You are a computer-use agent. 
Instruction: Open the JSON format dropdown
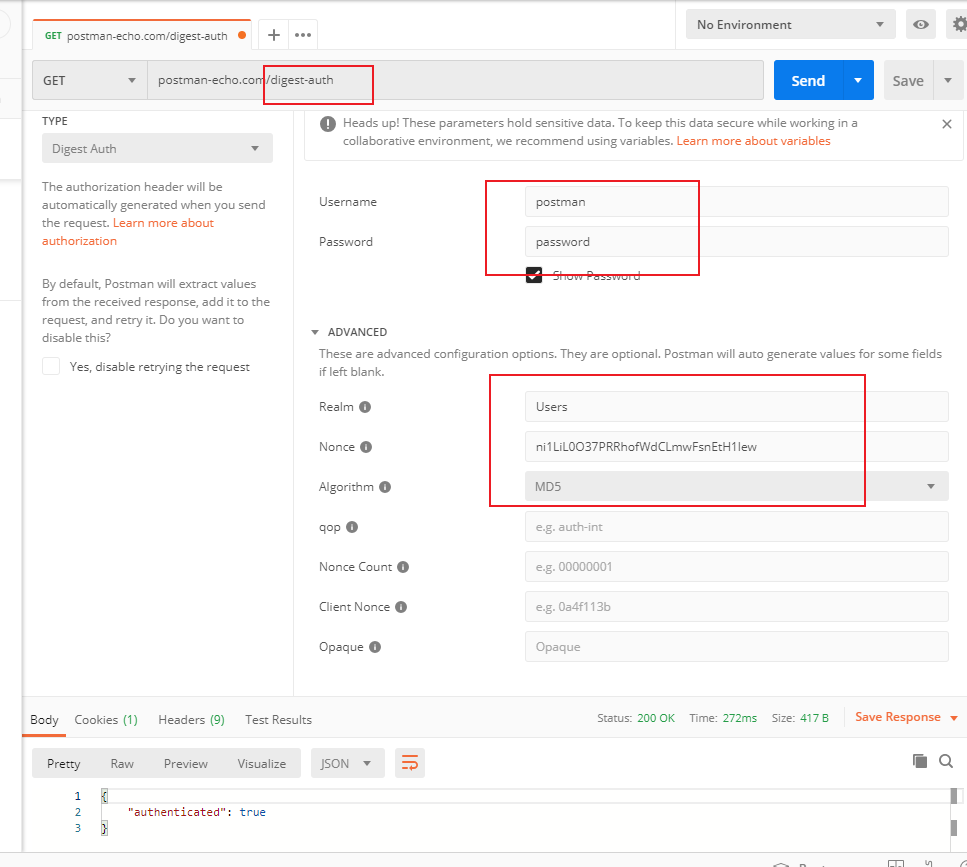348,763
